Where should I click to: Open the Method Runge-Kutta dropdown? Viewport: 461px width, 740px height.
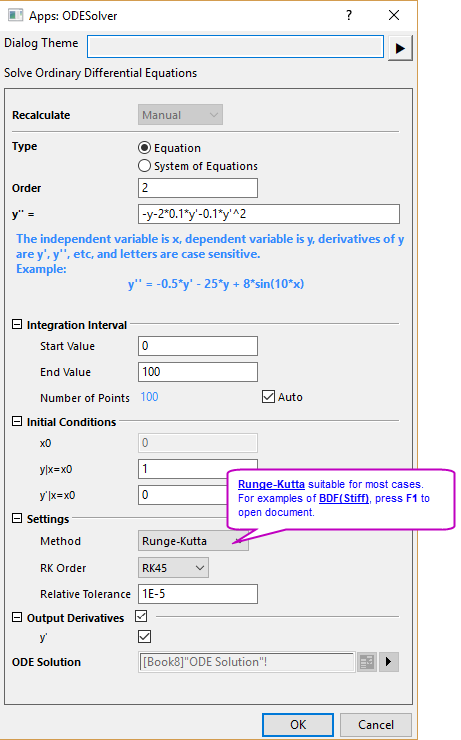[193, 541]
